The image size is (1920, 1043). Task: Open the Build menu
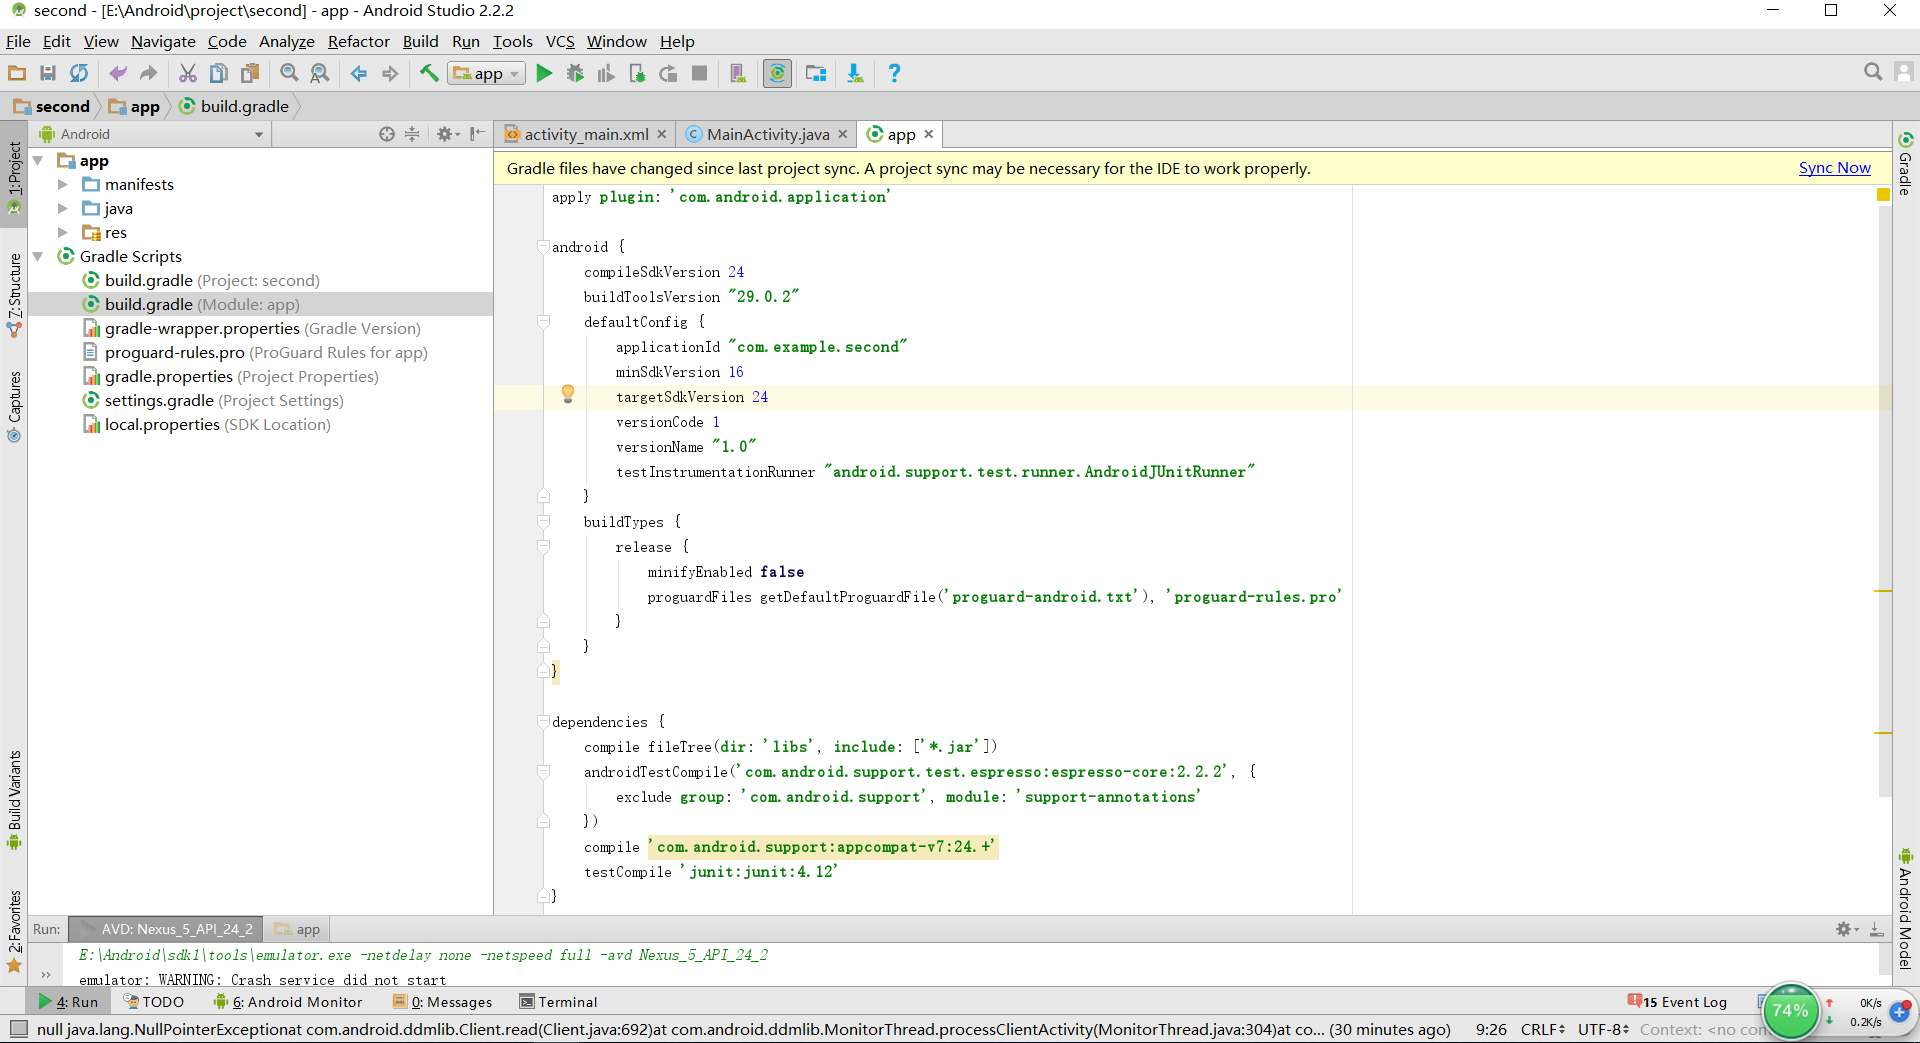pos(420,41)
